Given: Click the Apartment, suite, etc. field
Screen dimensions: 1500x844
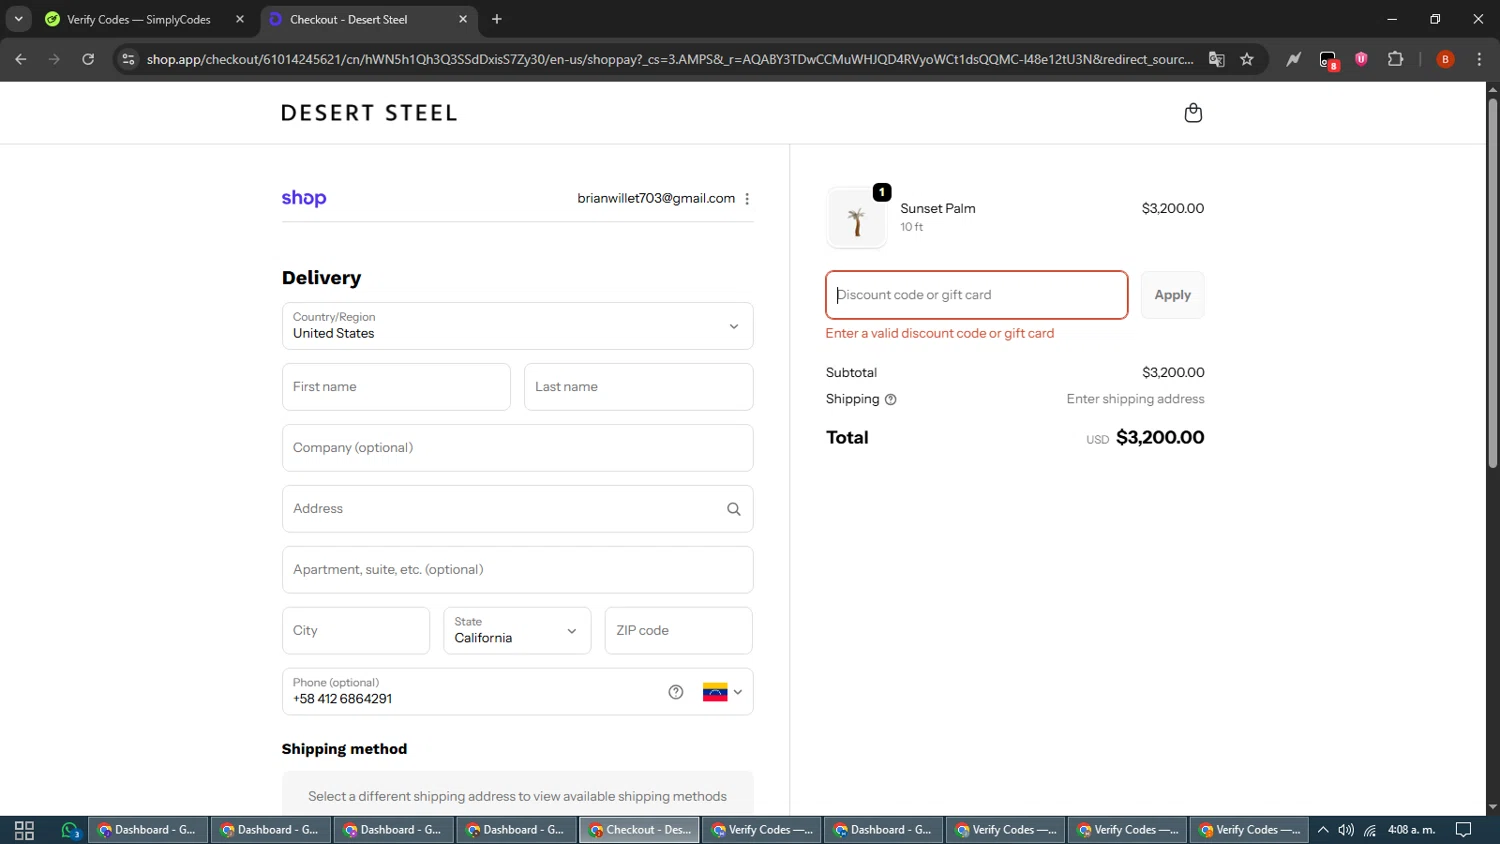Looking at the screenshot, I should (517, 570).
